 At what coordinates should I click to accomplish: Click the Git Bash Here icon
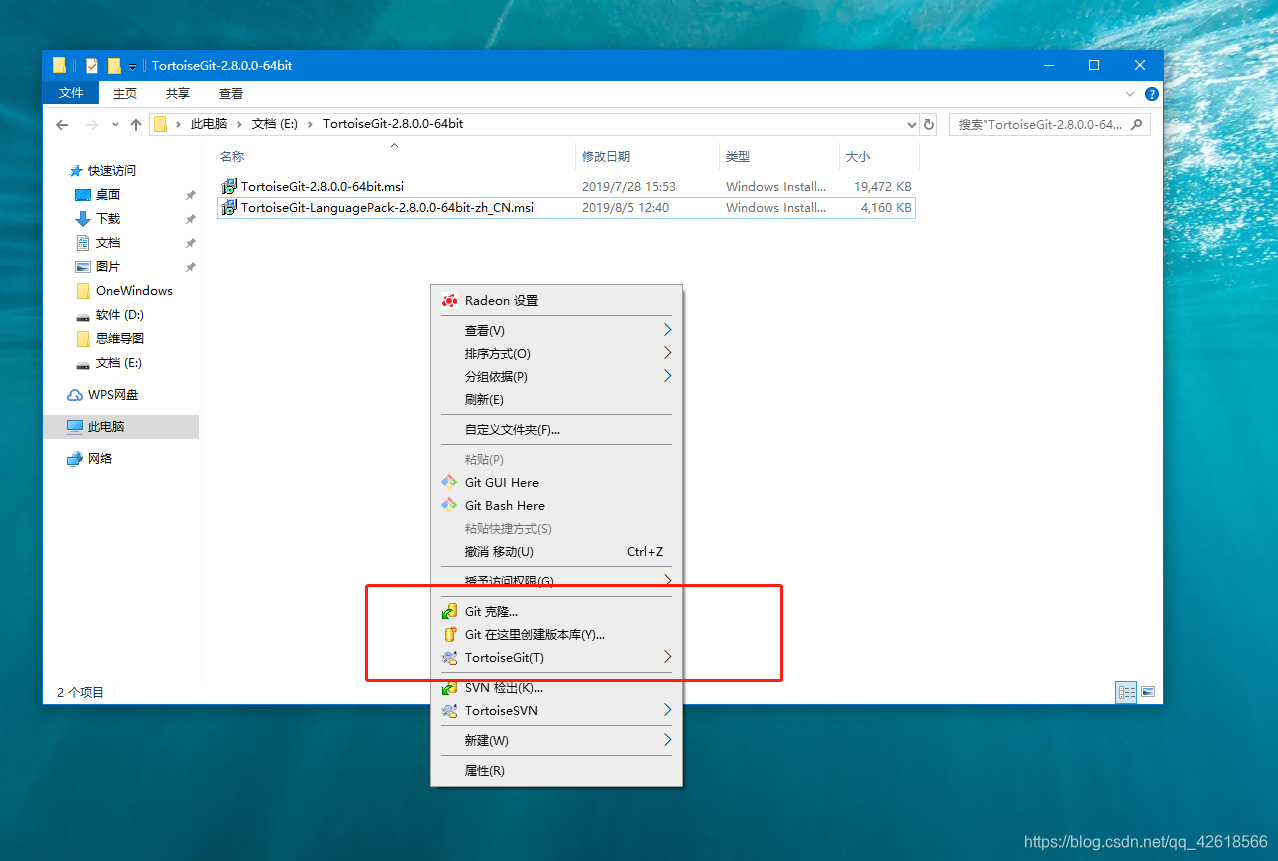(450, 505)
